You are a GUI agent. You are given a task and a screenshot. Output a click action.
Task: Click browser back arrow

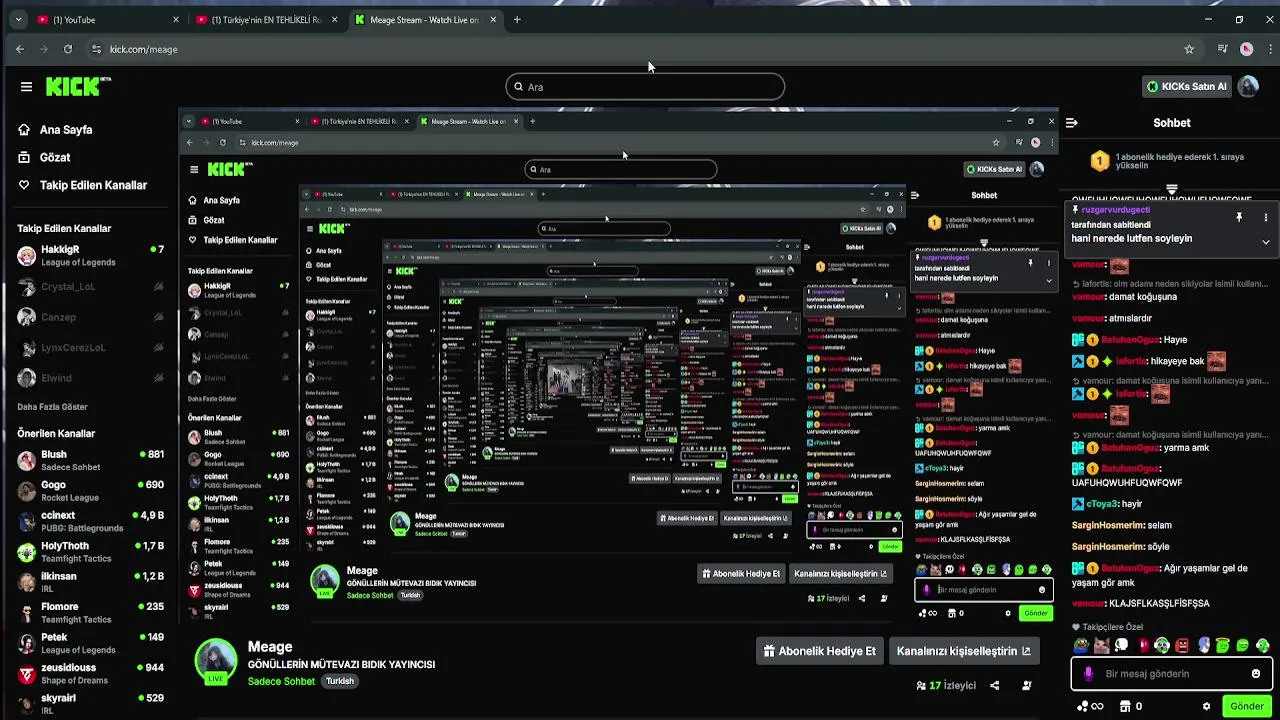pos(20,49)
